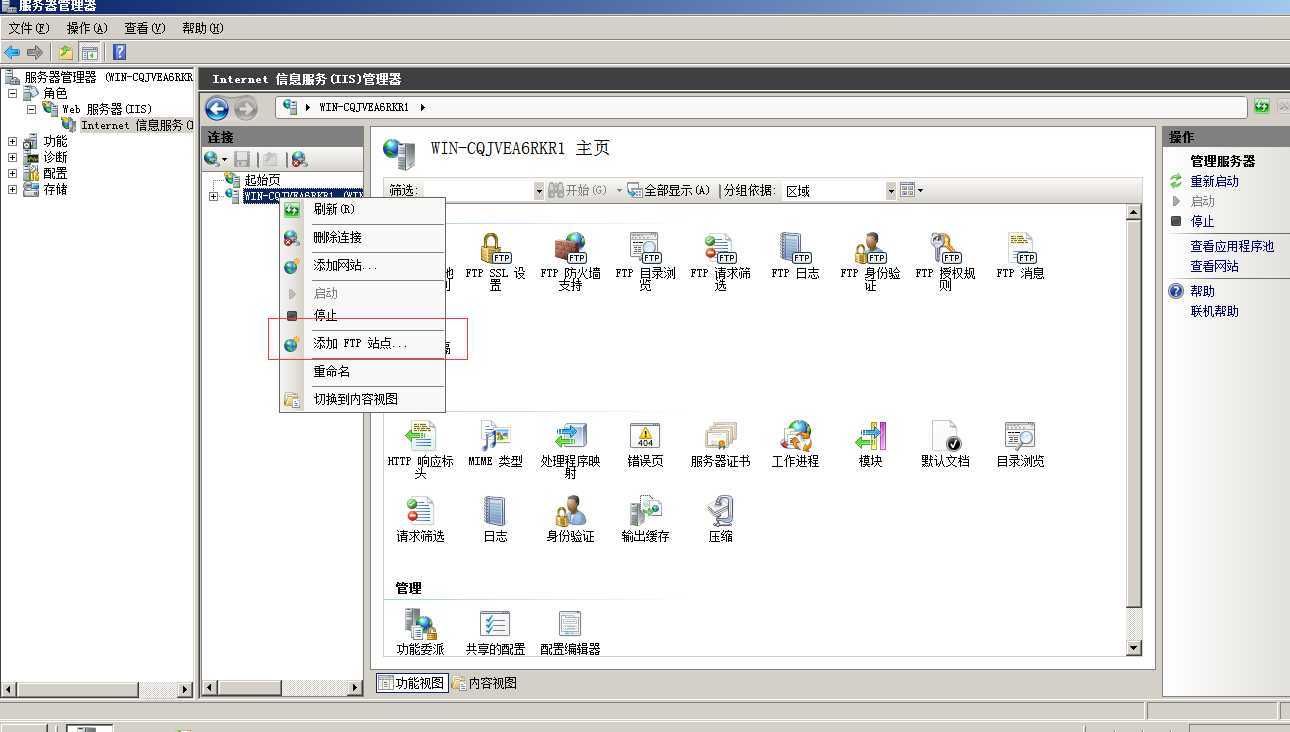This screenshot has height=732, width=1290.
Task: Expand the 功能 tree node
Action: pos(12,141)
